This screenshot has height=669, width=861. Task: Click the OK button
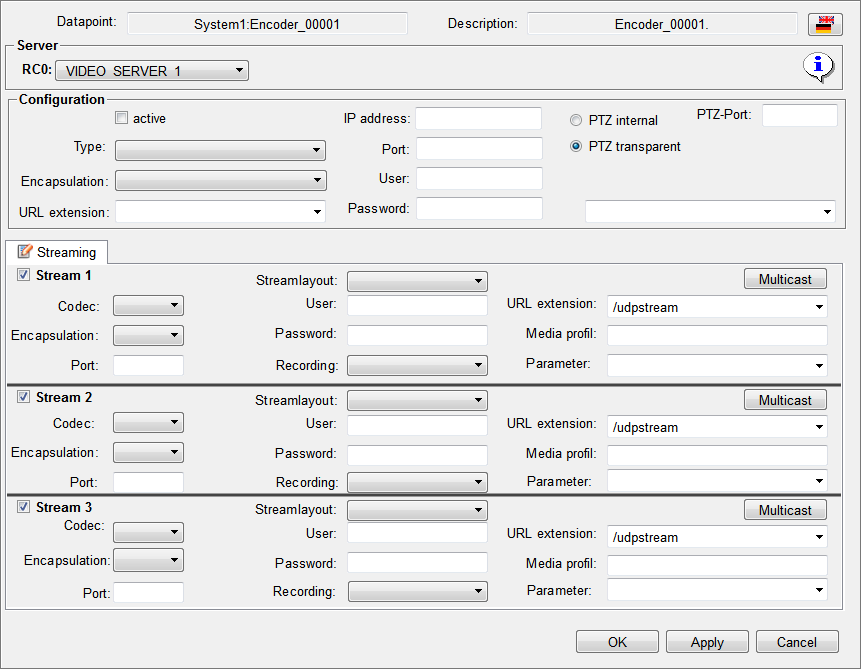click(617, 642)
